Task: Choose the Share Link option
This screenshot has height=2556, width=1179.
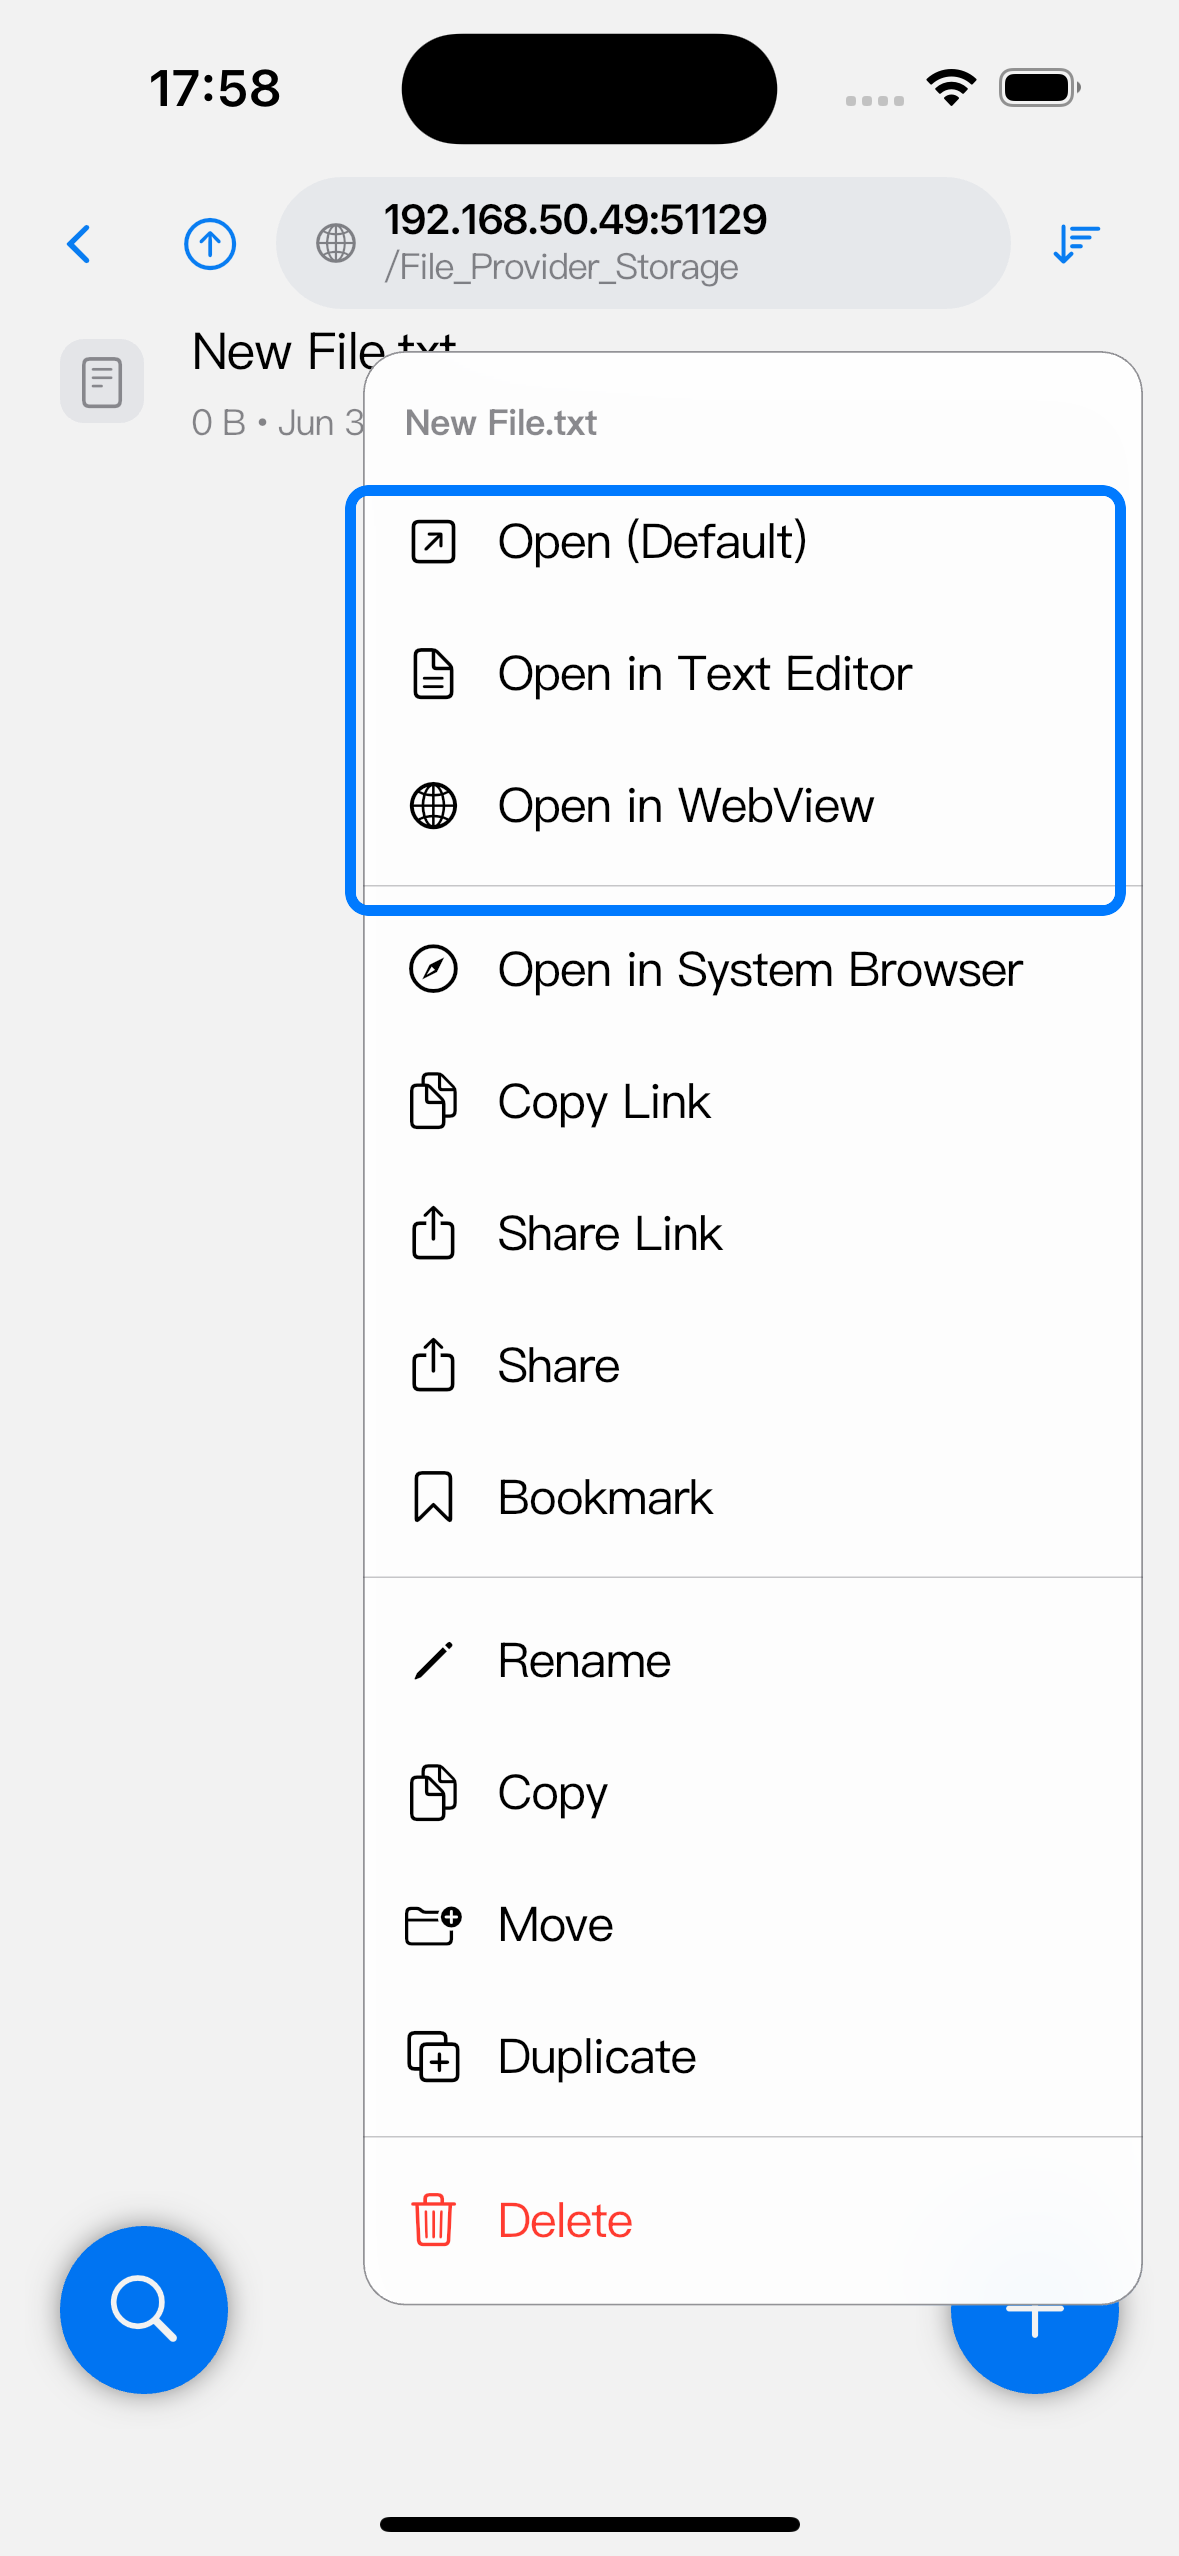Action: 752,1234
